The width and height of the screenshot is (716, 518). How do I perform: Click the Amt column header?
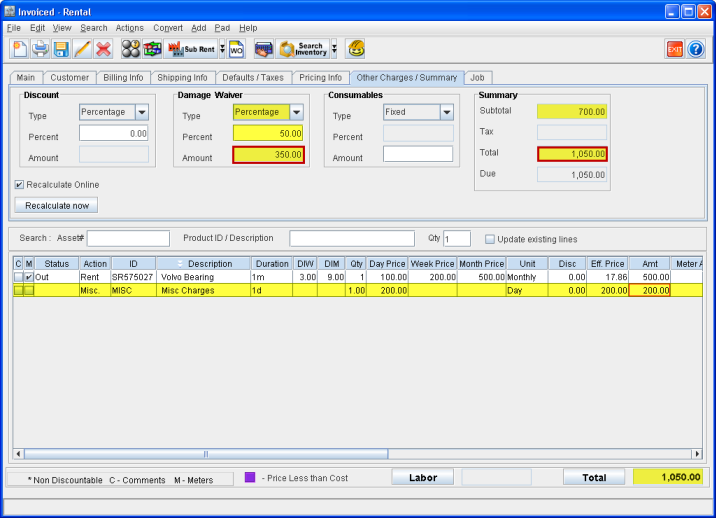(x=649, y=264)
